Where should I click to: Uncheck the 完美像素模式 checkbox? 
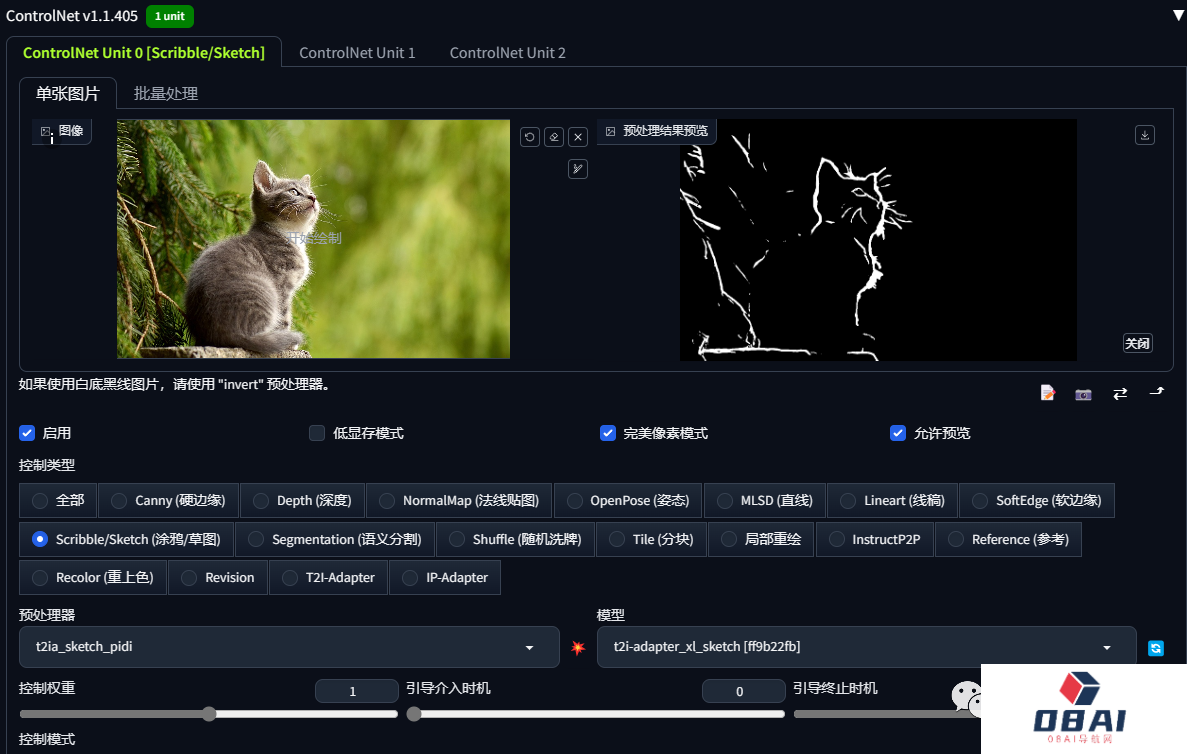607,433
